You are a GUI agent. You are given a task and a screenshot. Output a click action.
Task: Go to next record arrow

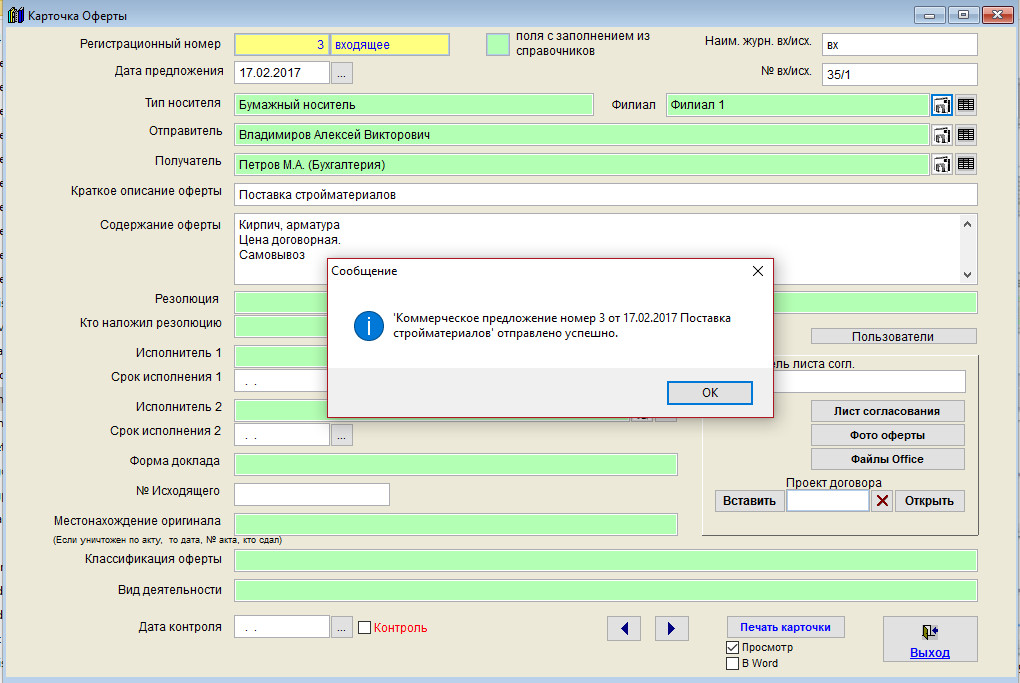coord(671,628)
